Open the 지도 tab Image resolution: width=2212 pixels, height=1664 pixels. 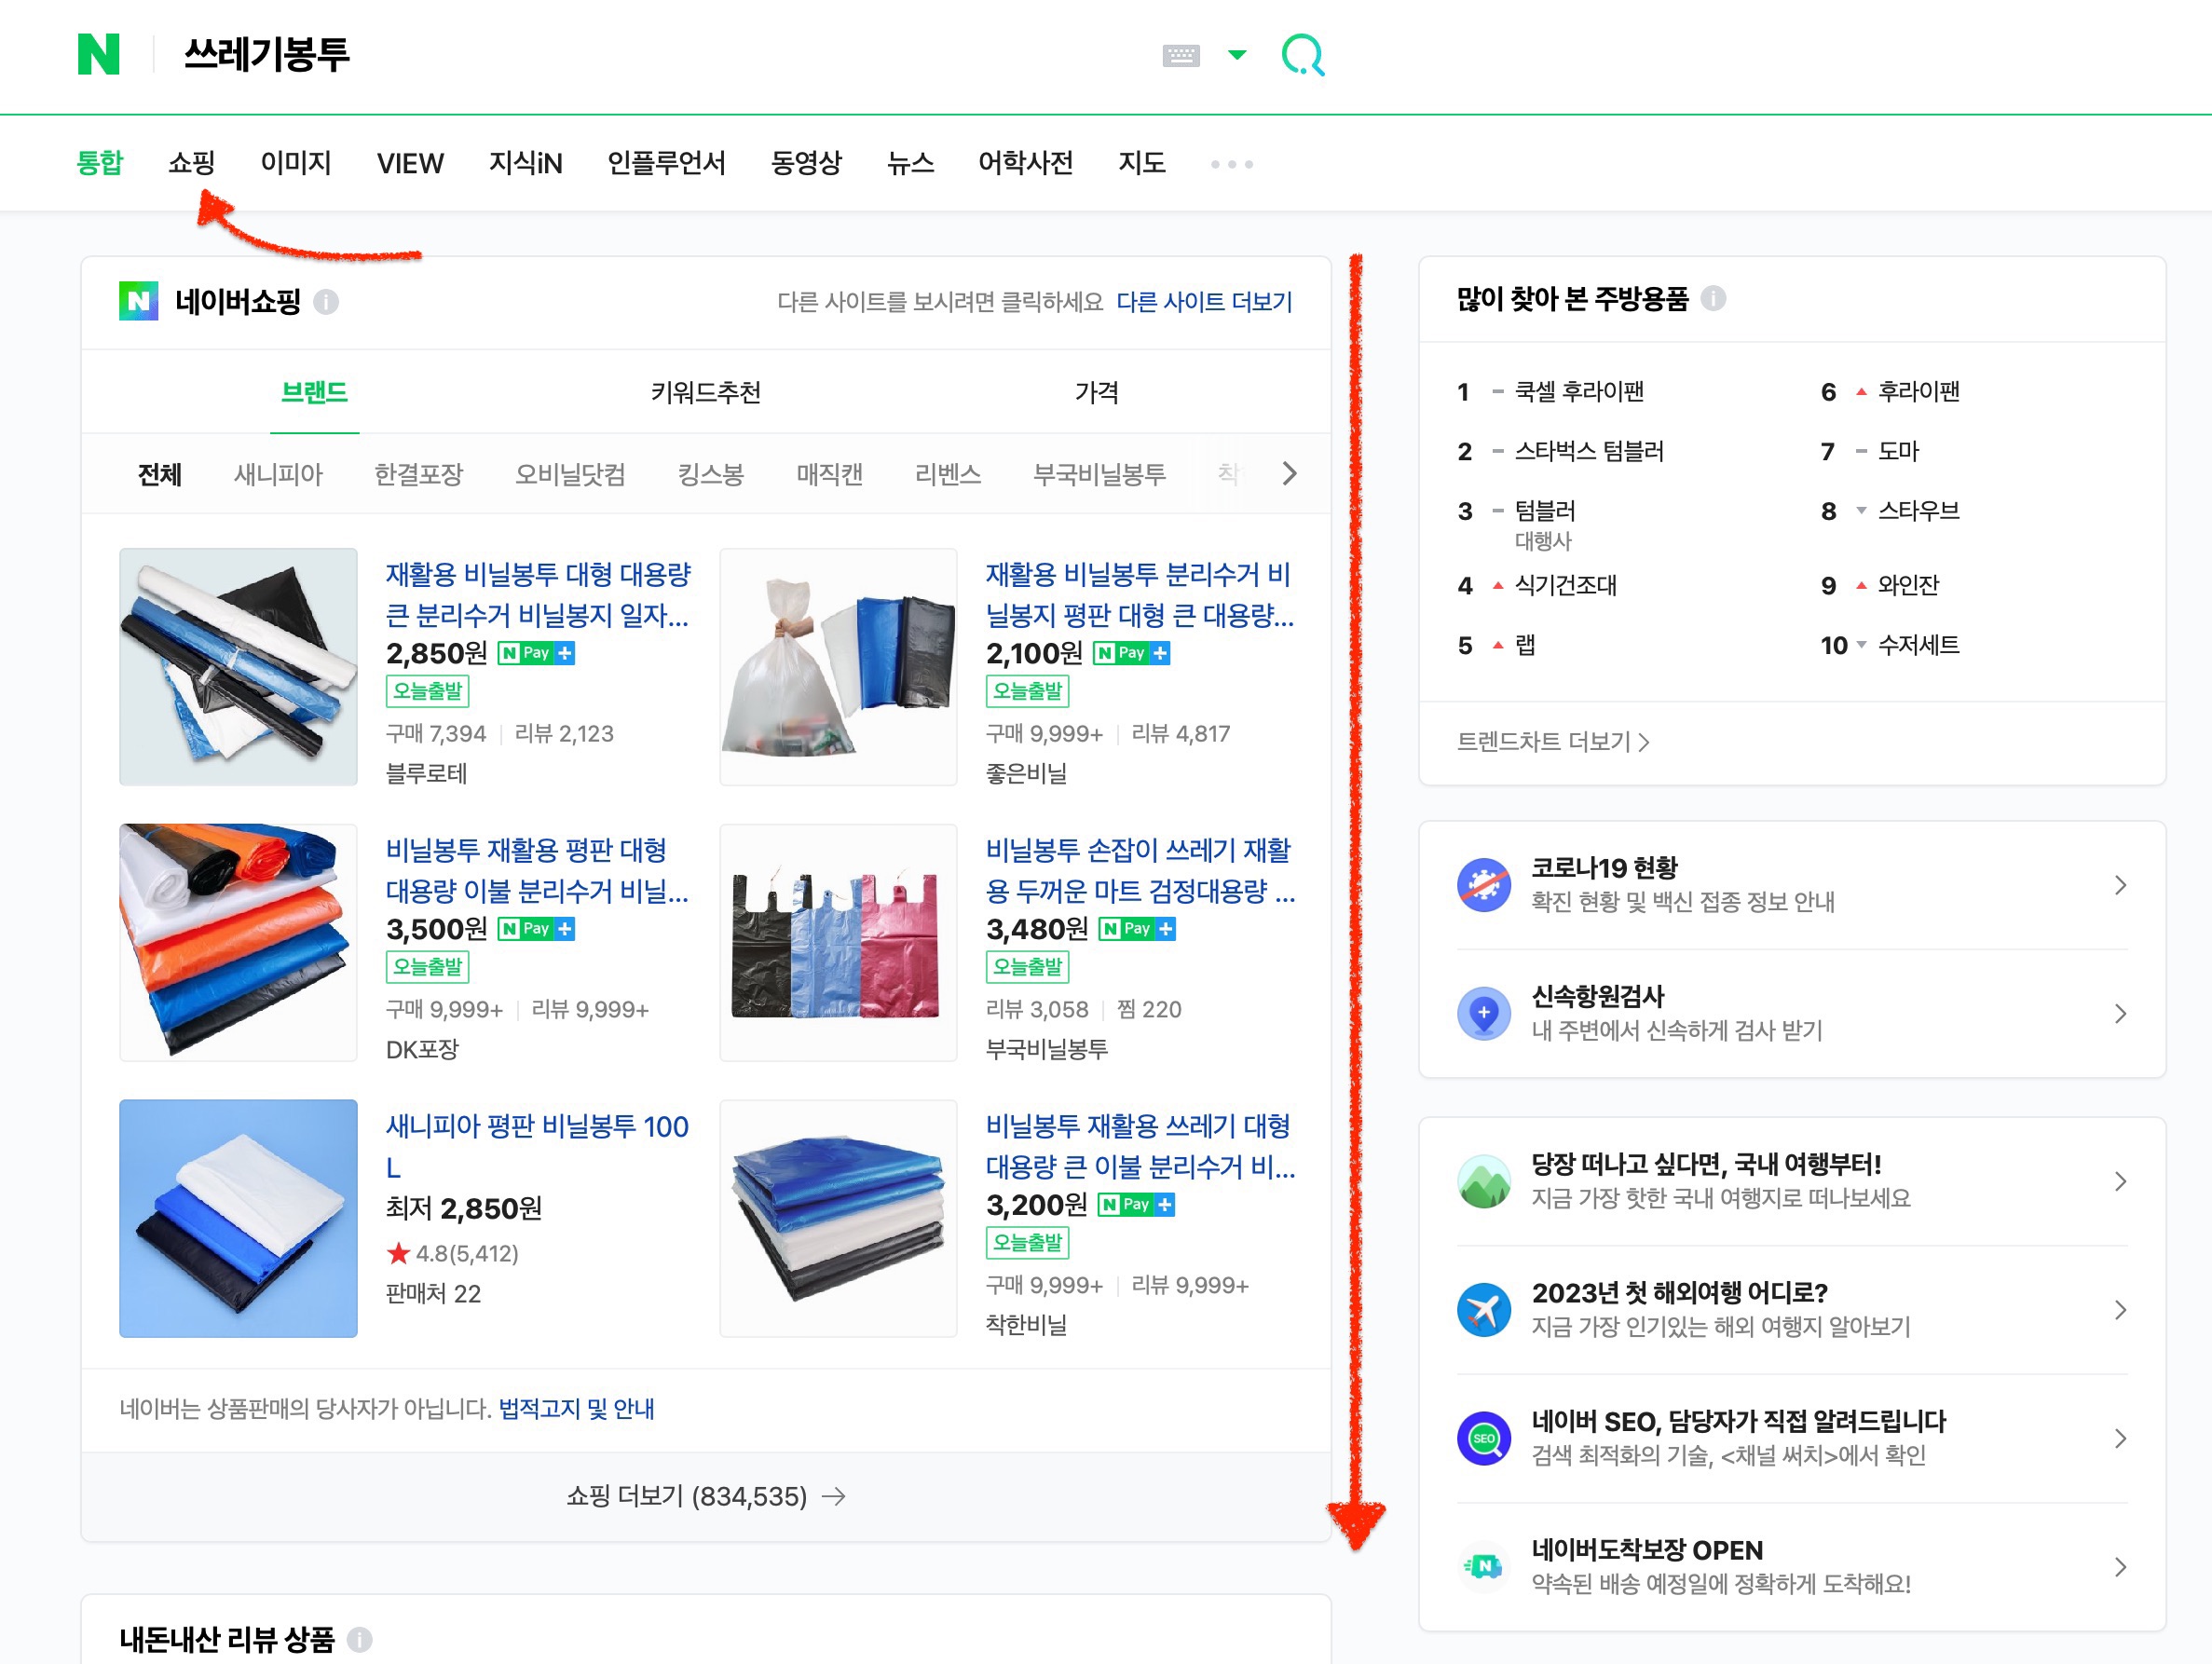(x=1142, y=163)
